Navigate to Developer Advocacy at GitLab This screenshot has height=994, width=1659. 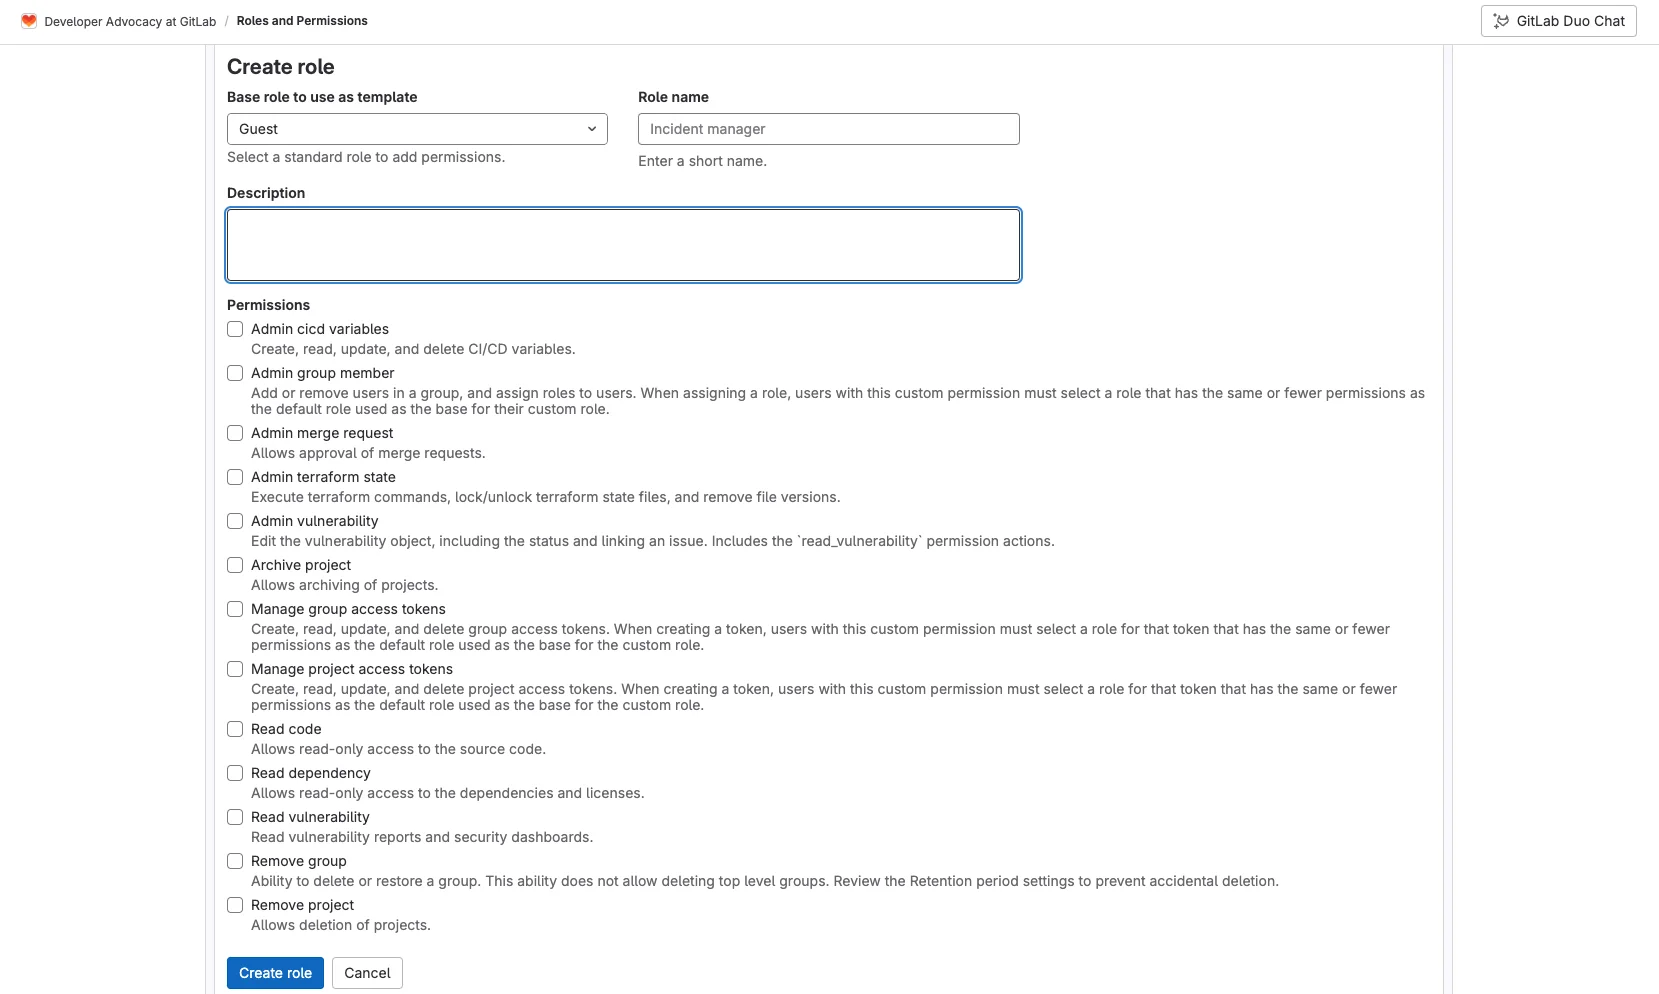tap(130, 20)
